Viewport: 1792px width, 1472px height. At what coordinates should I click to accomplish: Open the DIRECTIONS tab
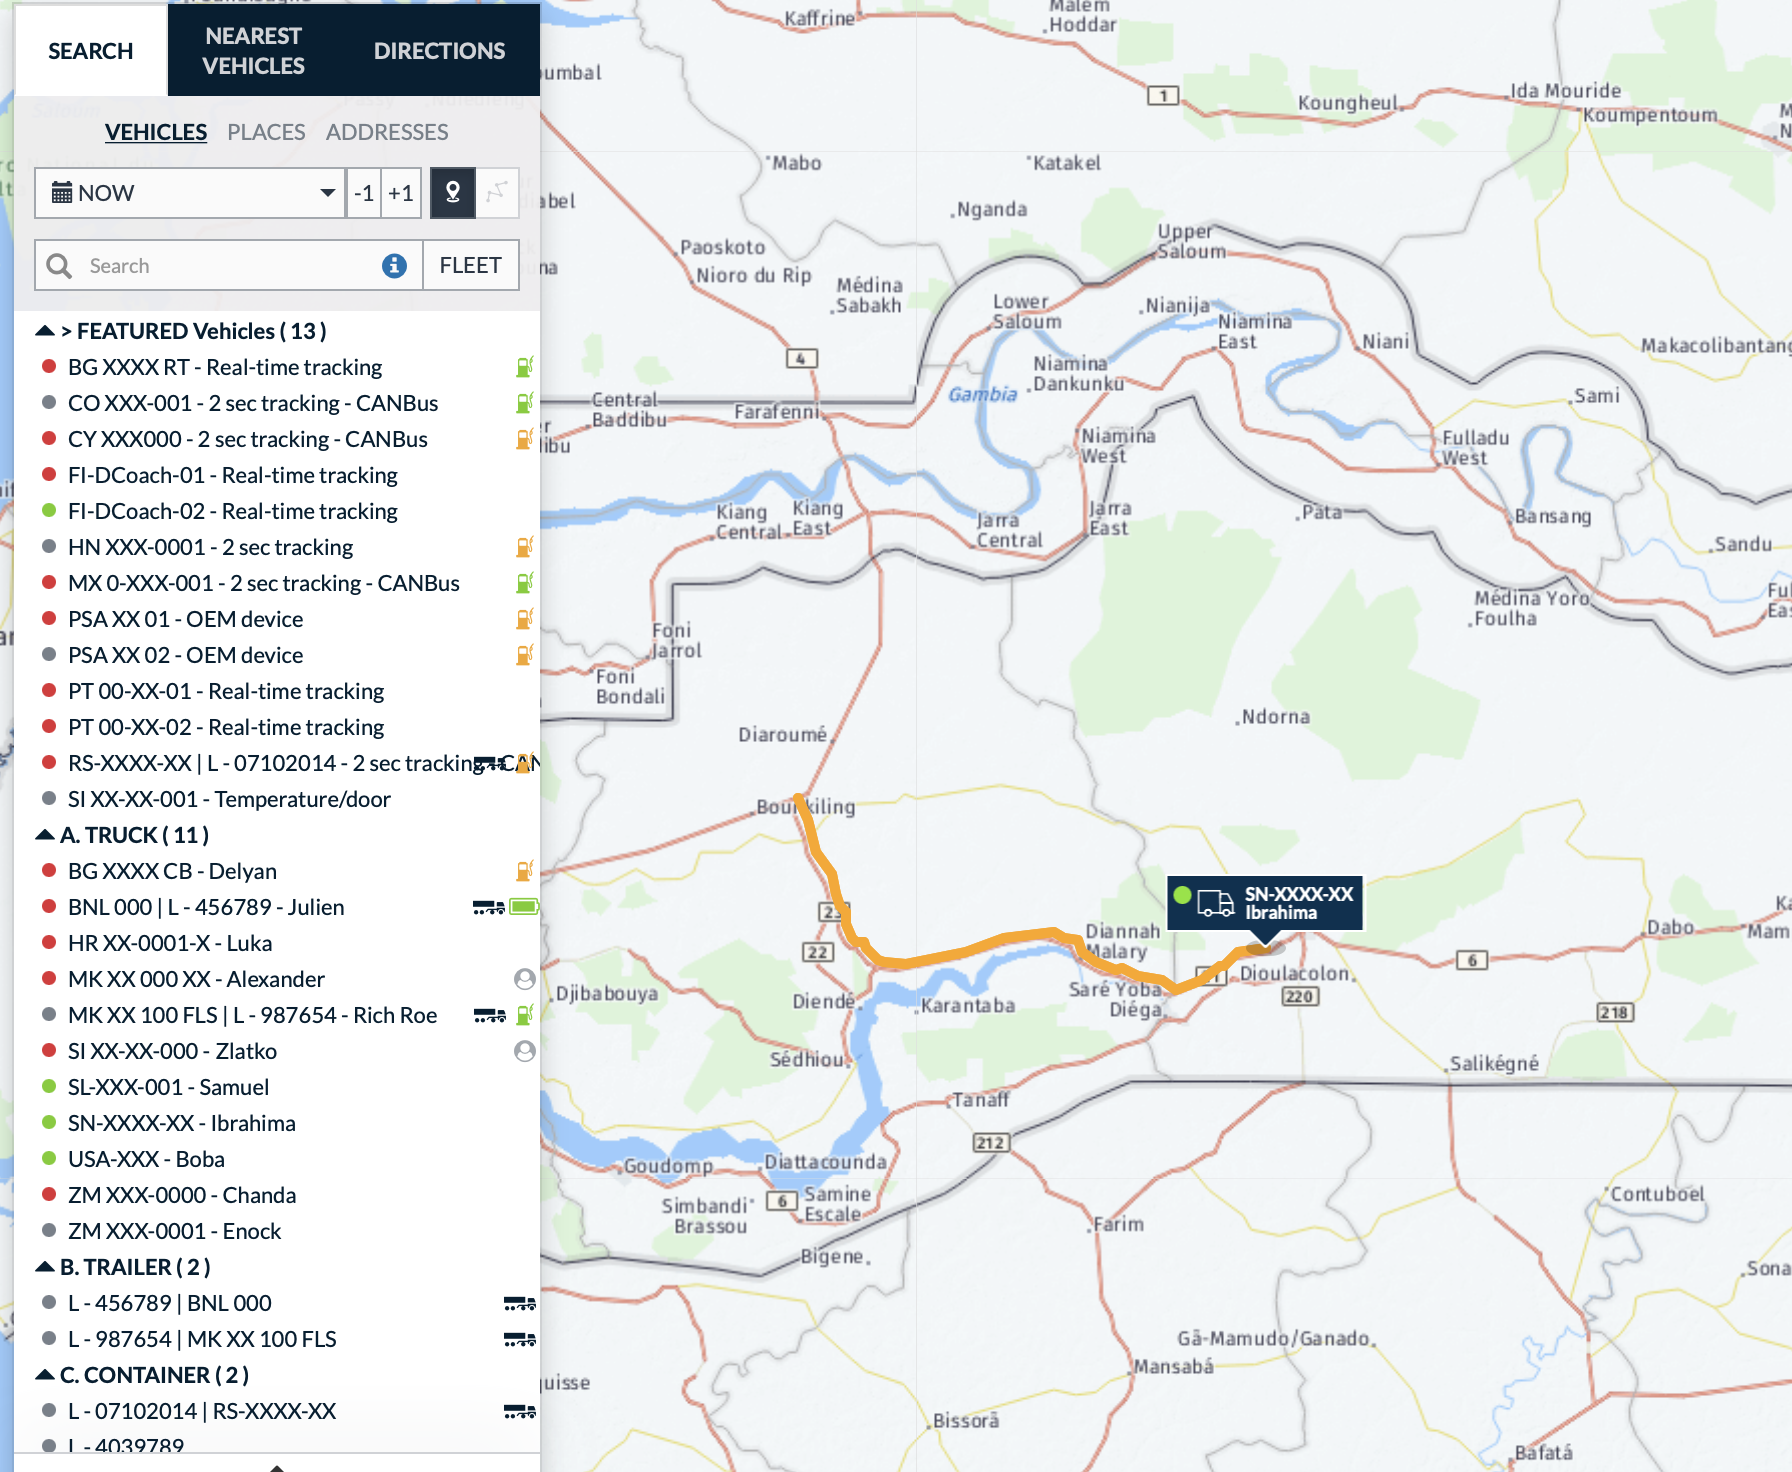(x=439, y=50)
